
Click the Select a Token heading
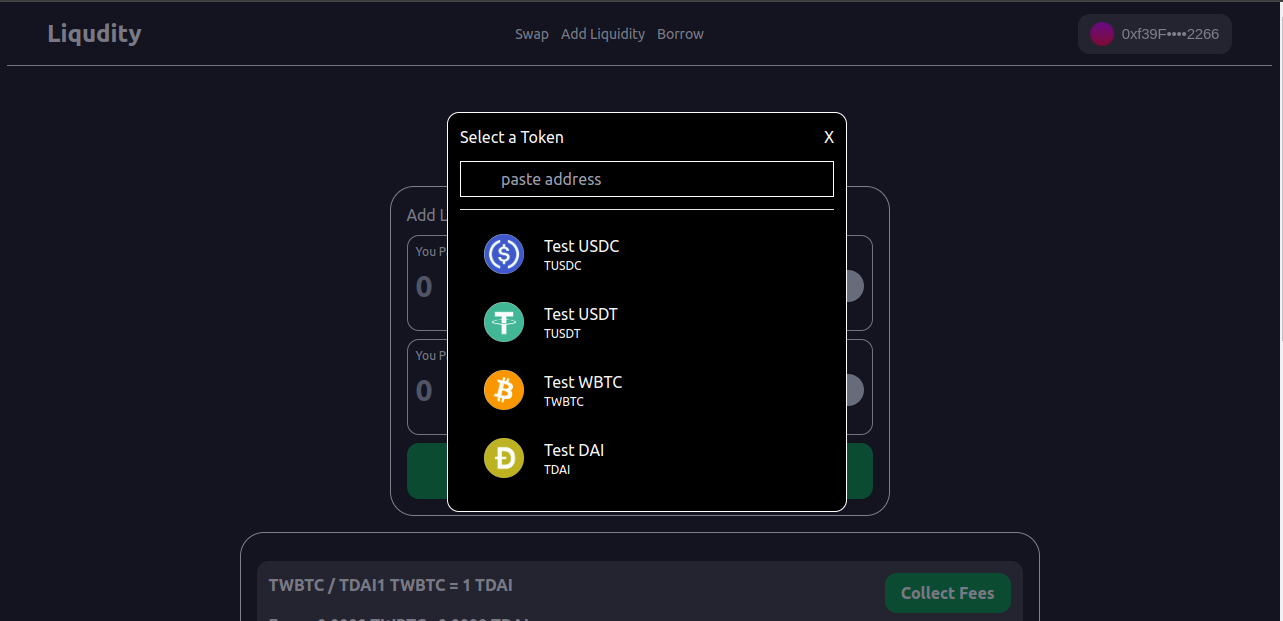tap(512, 137)
